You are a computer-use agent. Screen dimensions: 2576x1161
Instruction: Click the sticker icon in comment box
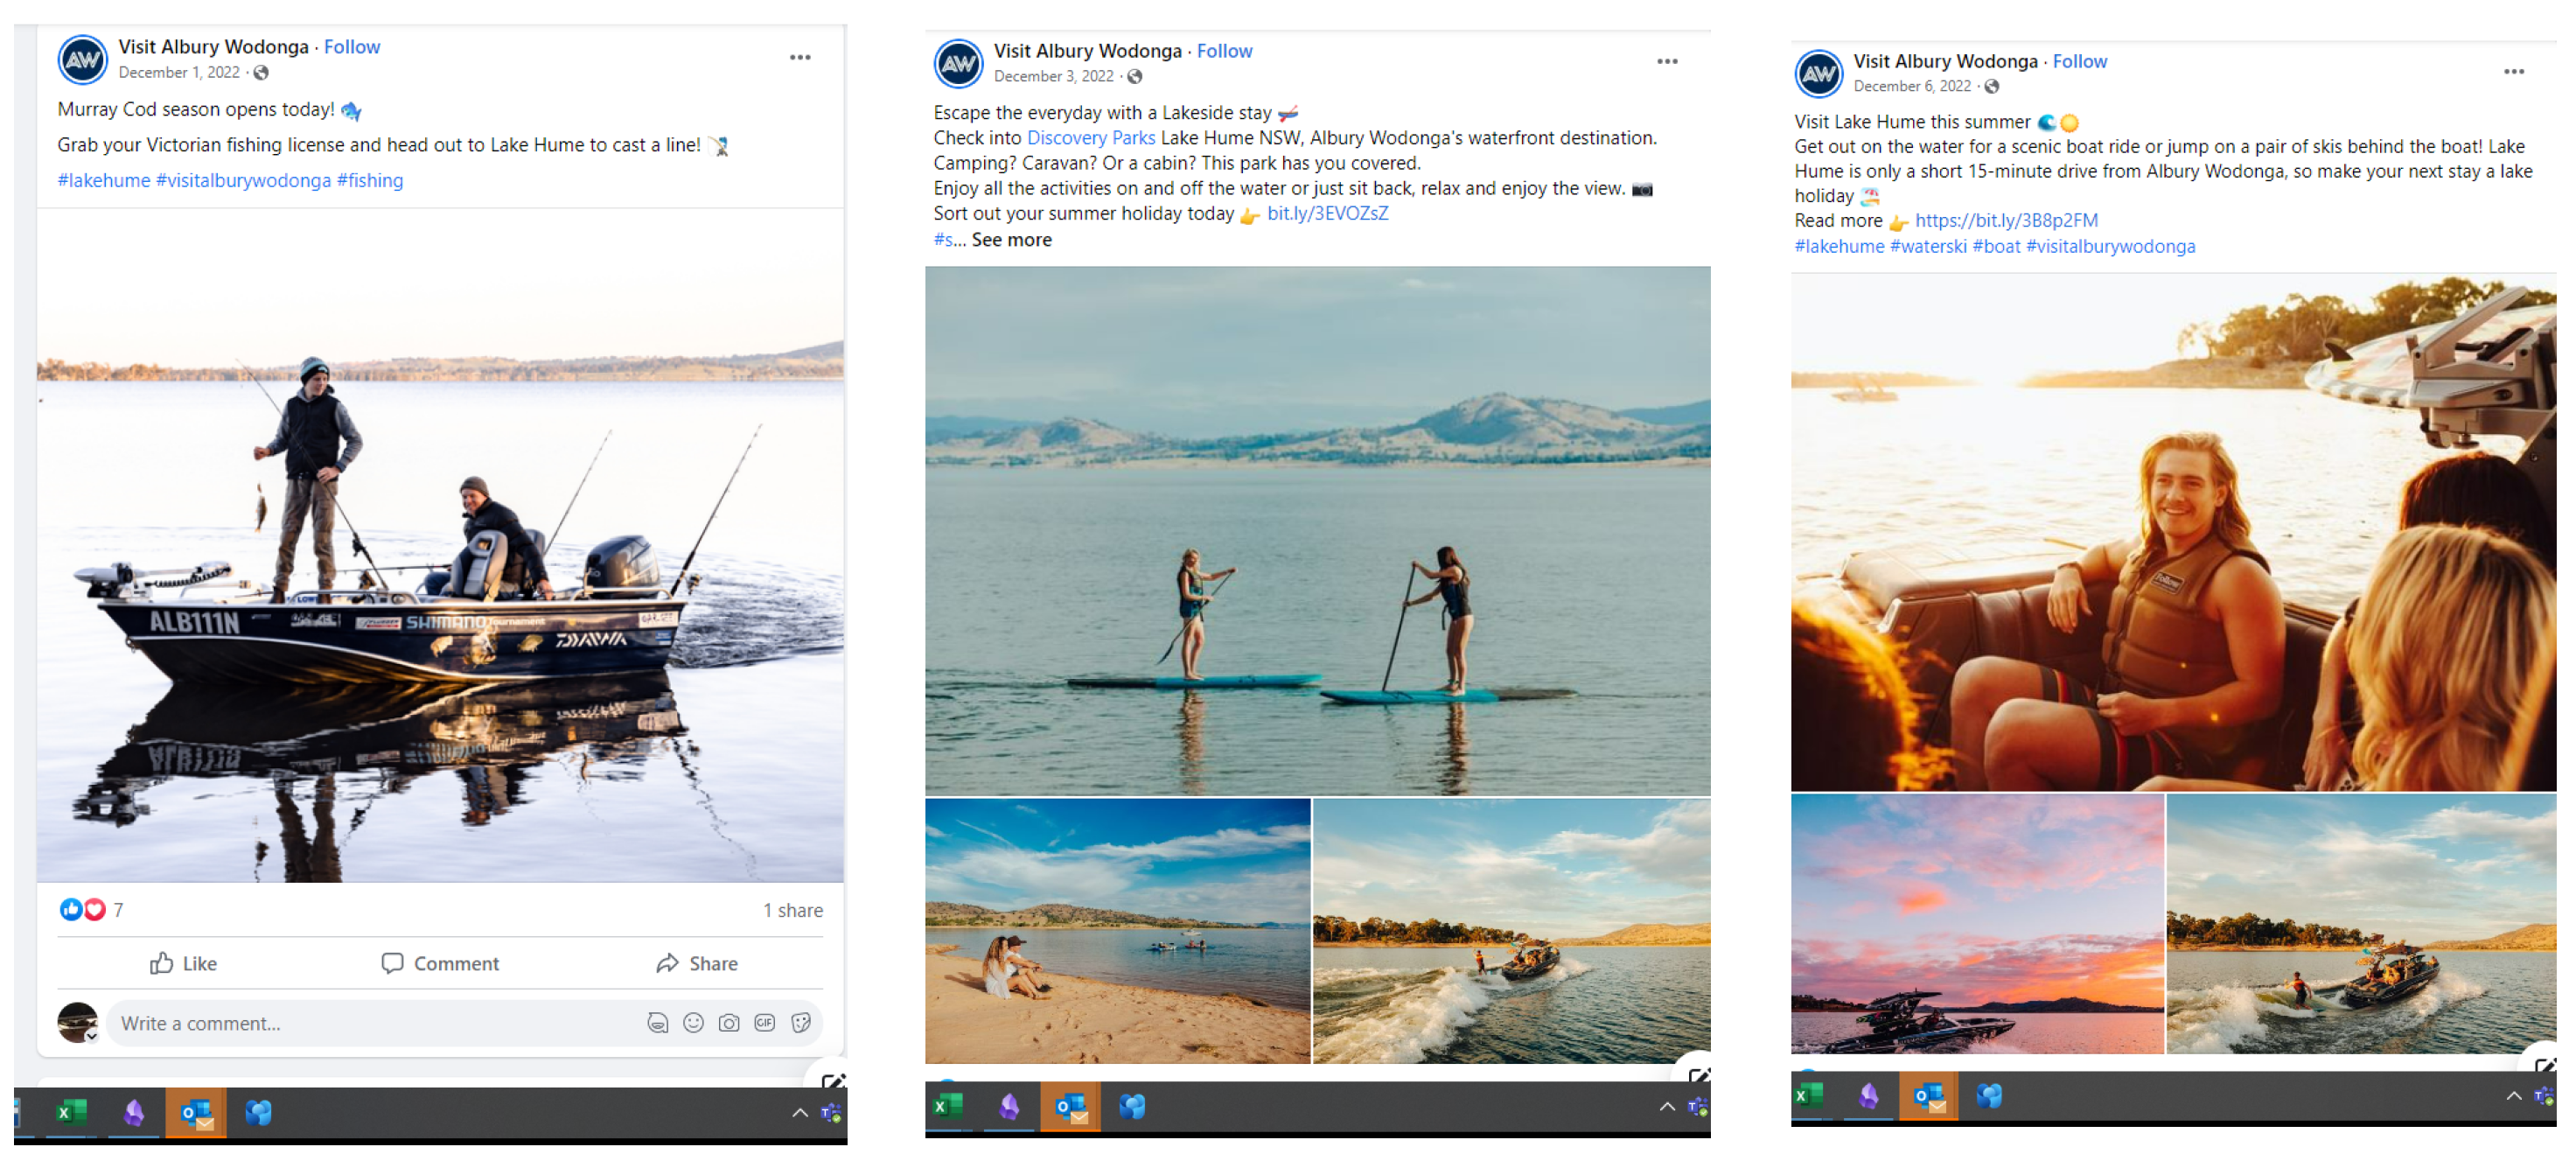[x=801, y=1022]
